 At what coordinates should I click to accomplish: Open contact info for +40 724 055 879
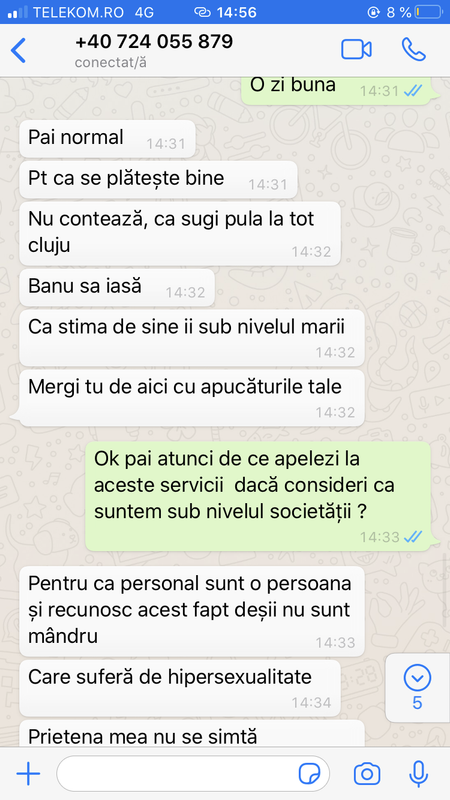(154, 42)
